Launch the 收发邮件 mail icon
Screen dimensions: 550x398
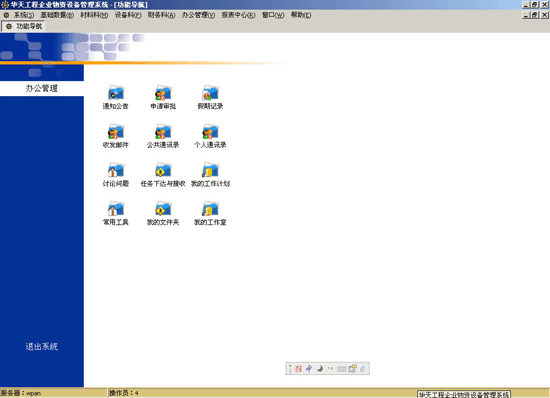[x=116, y=131]
